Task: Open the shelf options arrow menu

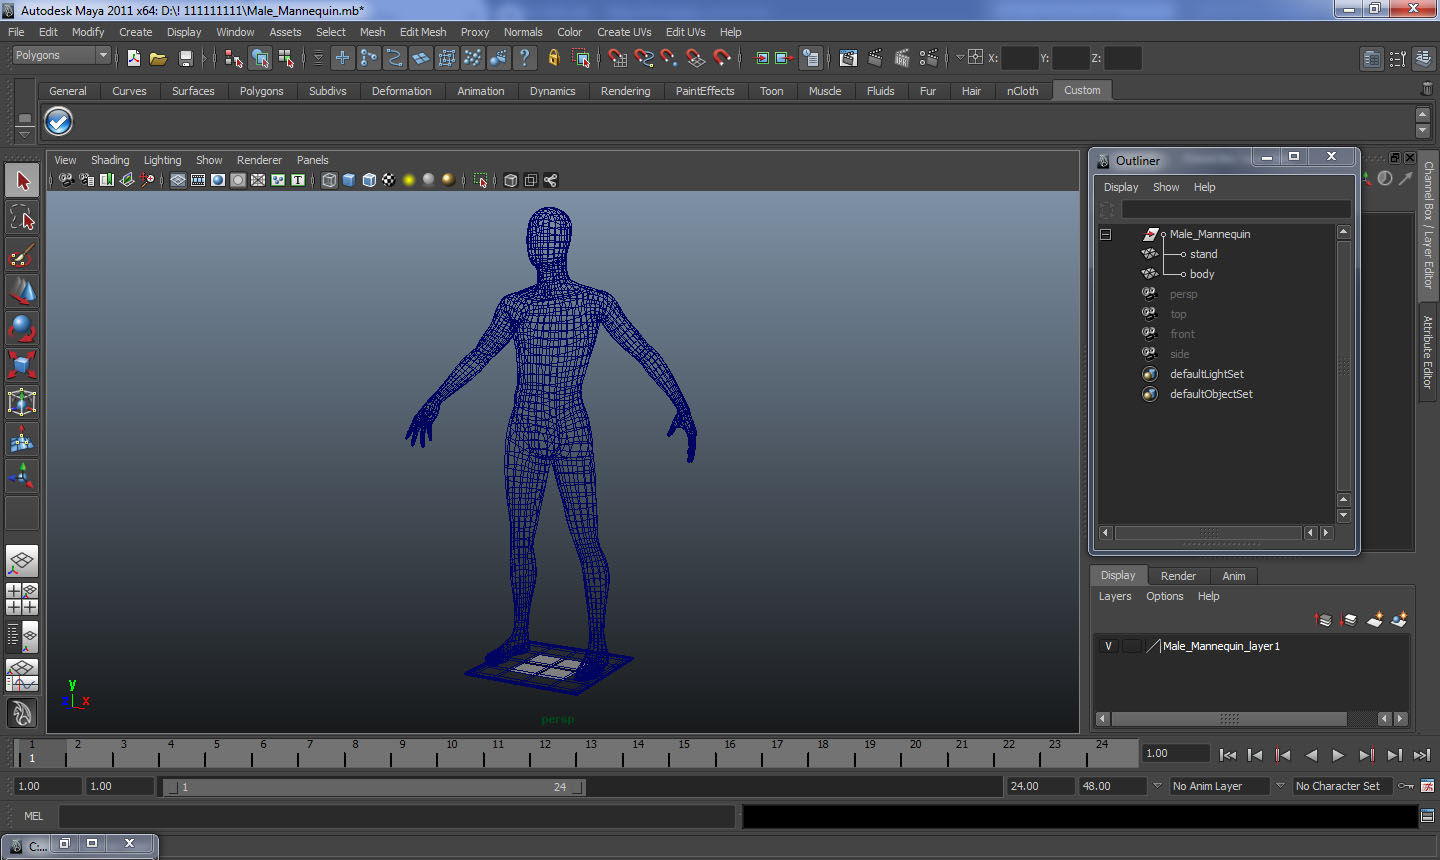Action: coord(25,133)
